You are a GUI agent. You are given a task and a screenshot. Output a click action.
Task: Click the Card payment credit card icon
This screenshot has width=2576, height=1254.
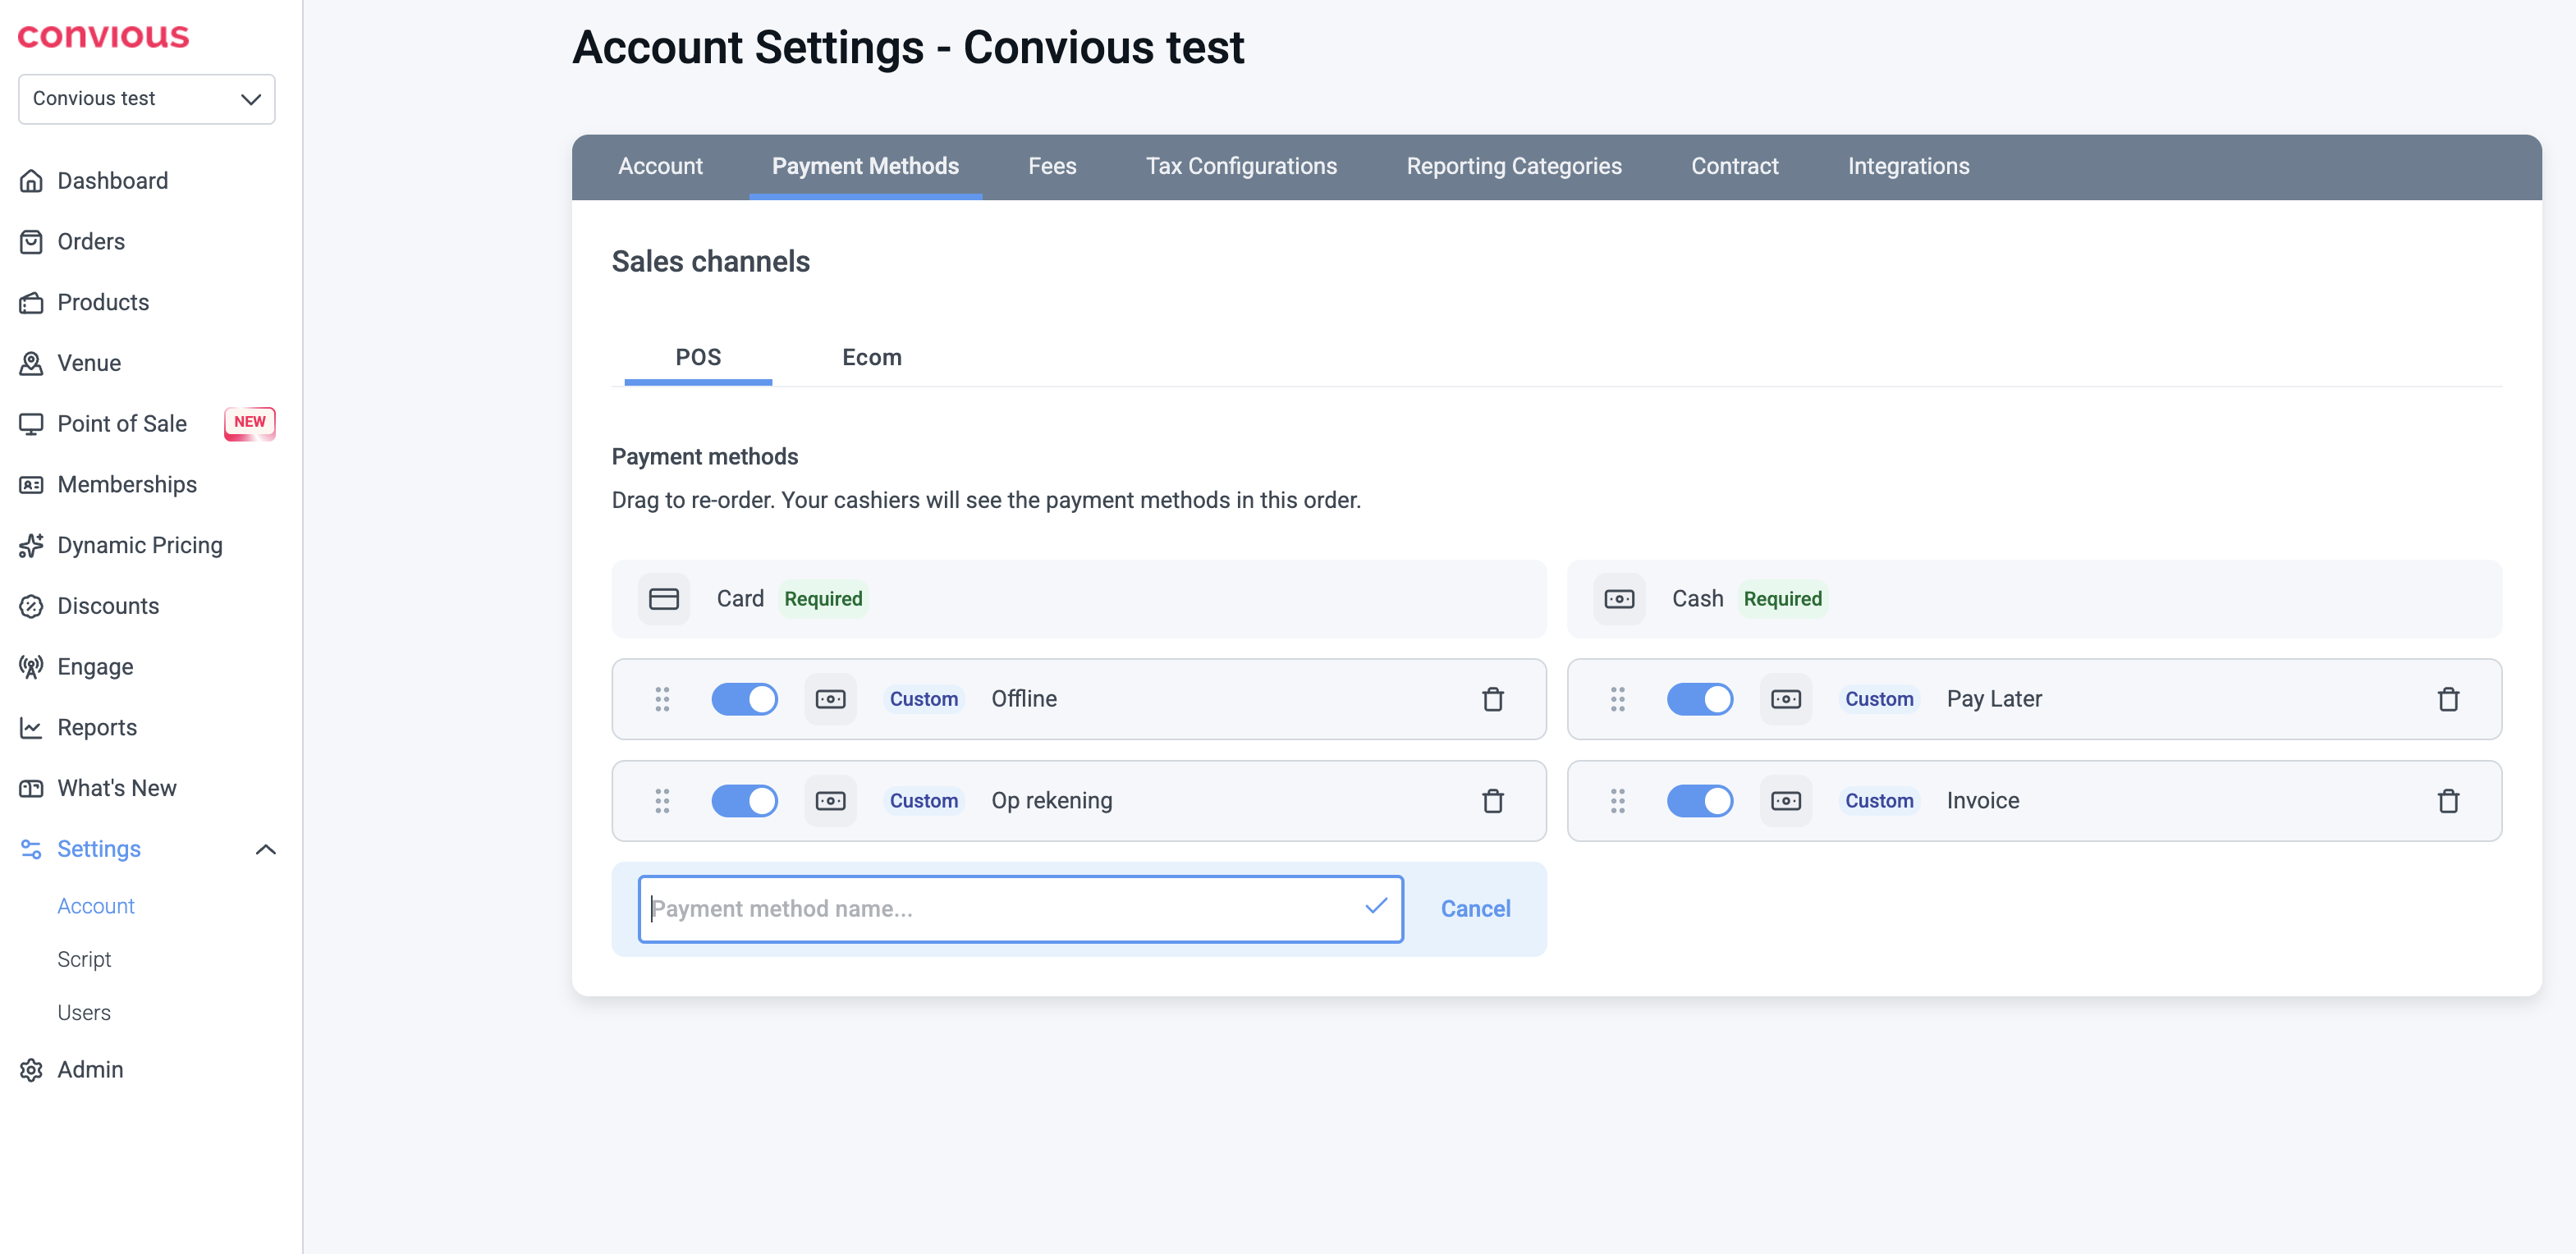(x=664, y=599)
